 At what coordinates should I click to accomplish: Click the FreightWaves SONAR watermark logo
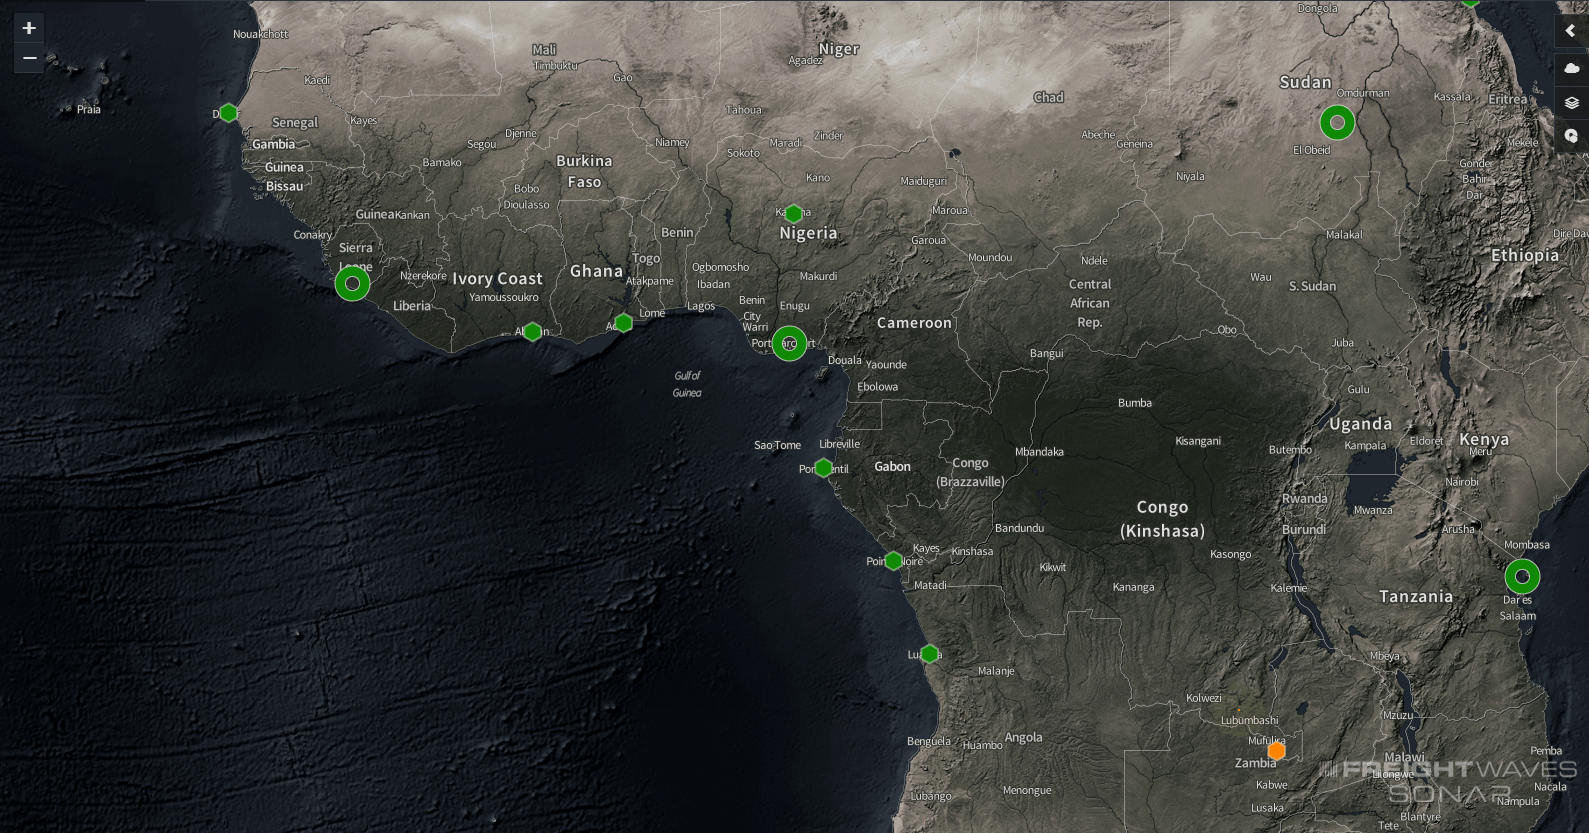pos(1450,781)
